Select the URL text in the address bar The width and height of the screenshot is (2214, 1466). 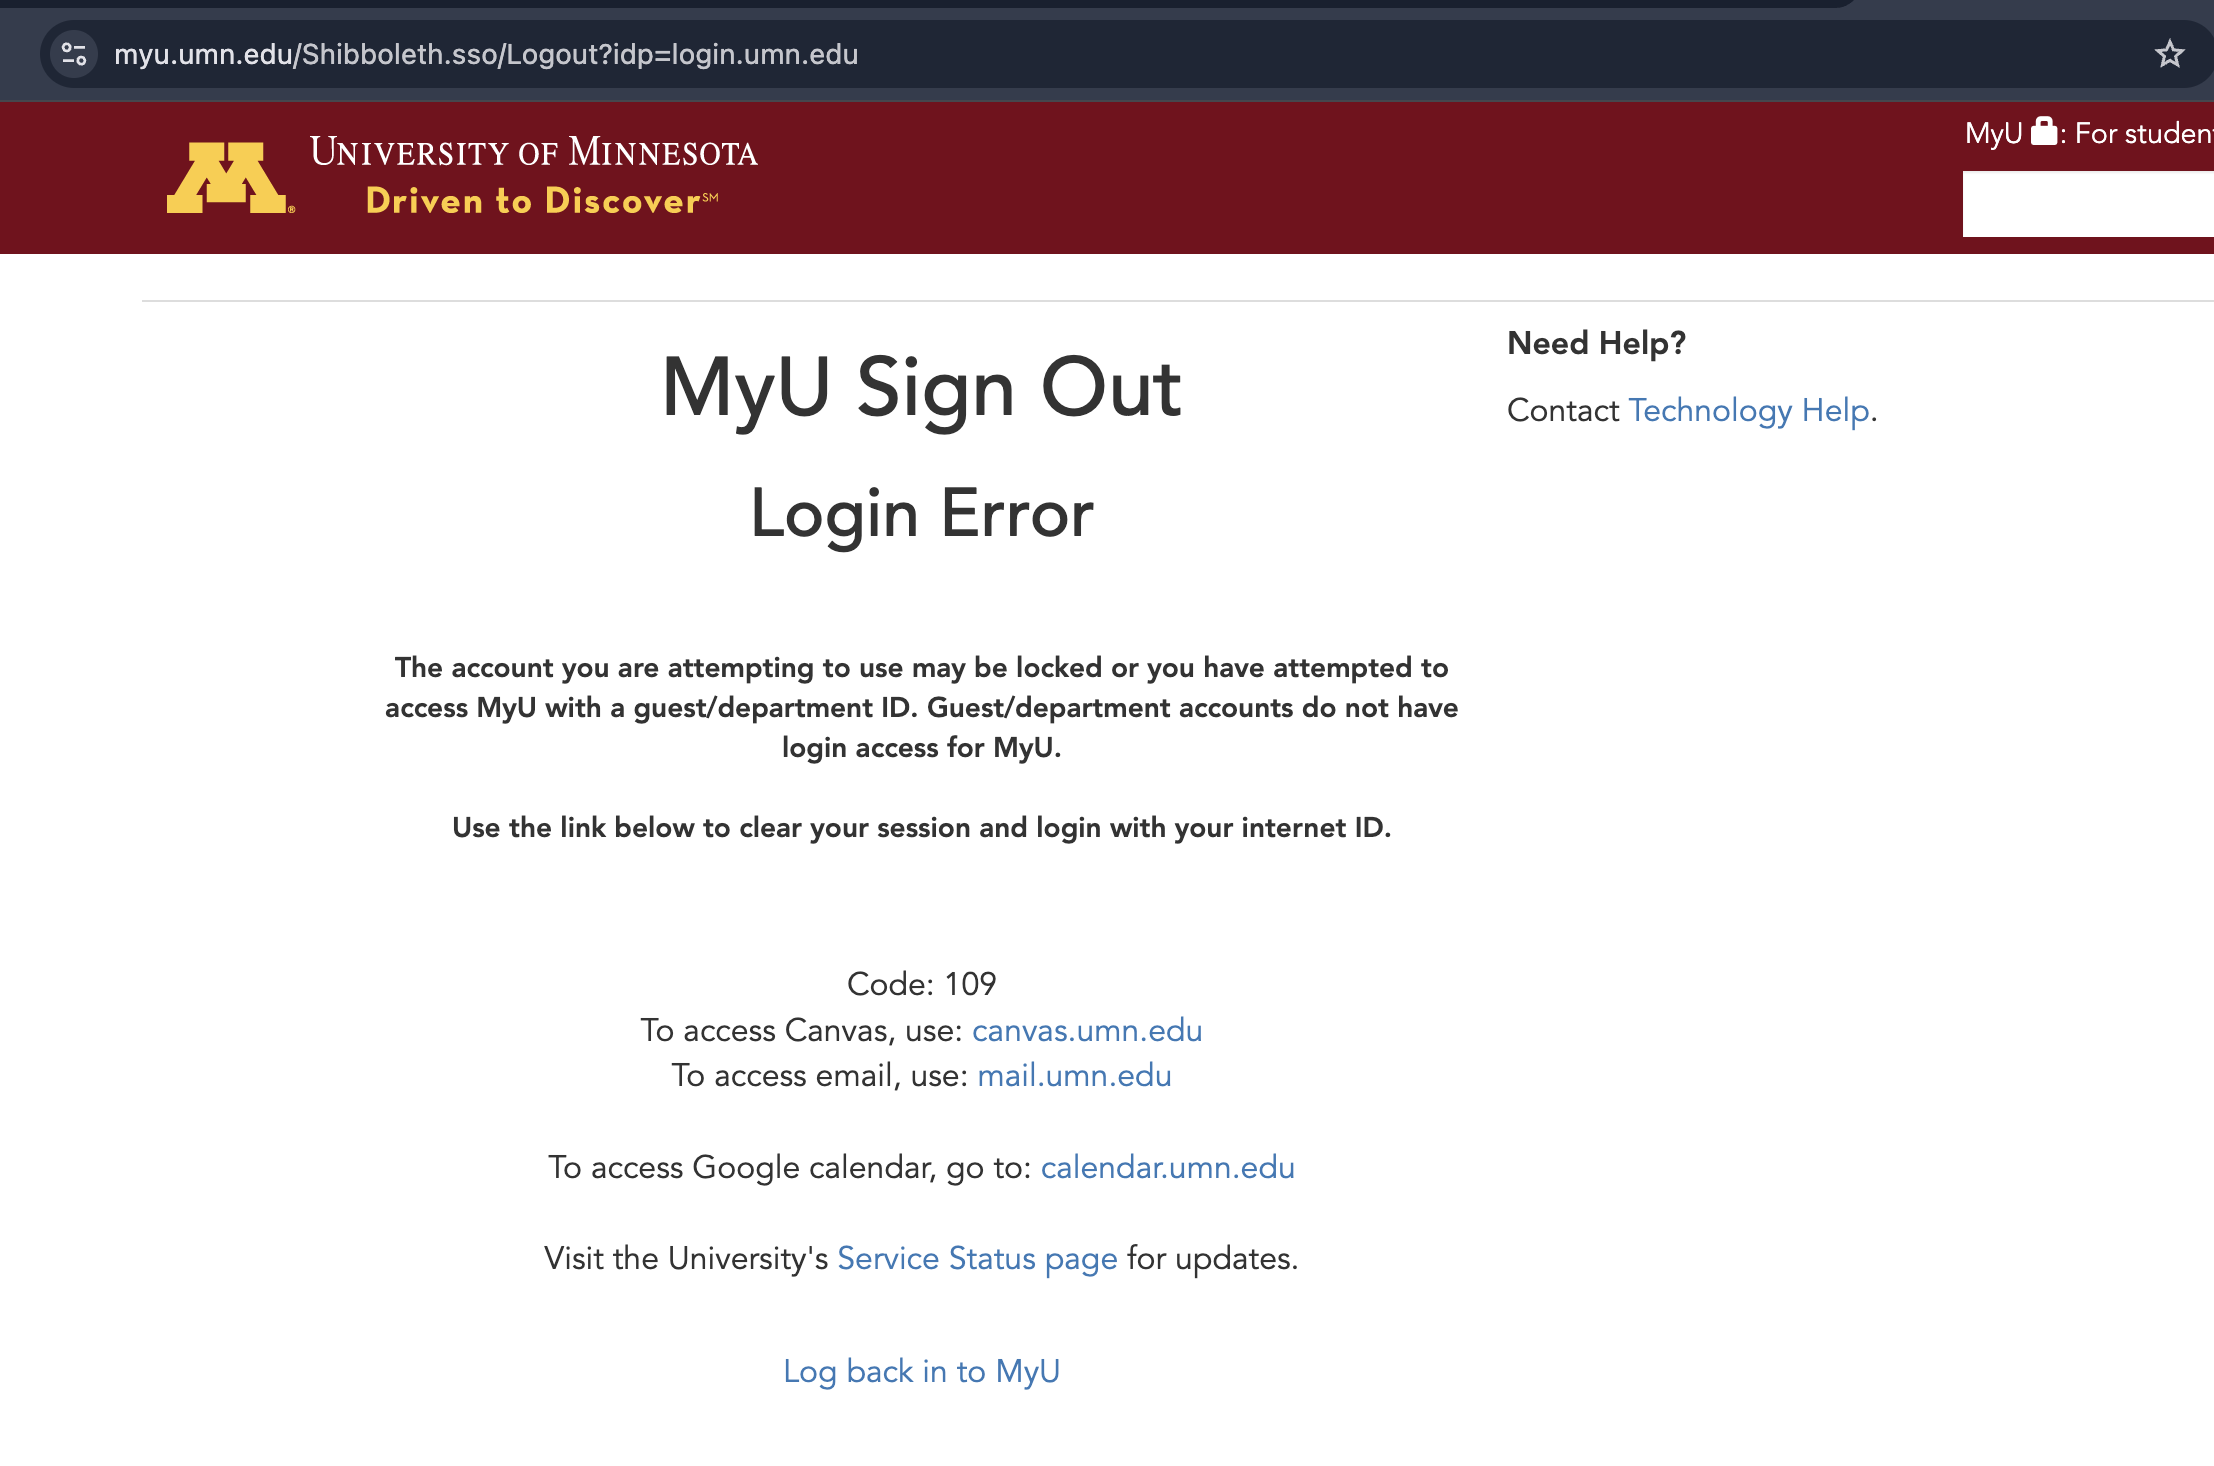(486, 54)
